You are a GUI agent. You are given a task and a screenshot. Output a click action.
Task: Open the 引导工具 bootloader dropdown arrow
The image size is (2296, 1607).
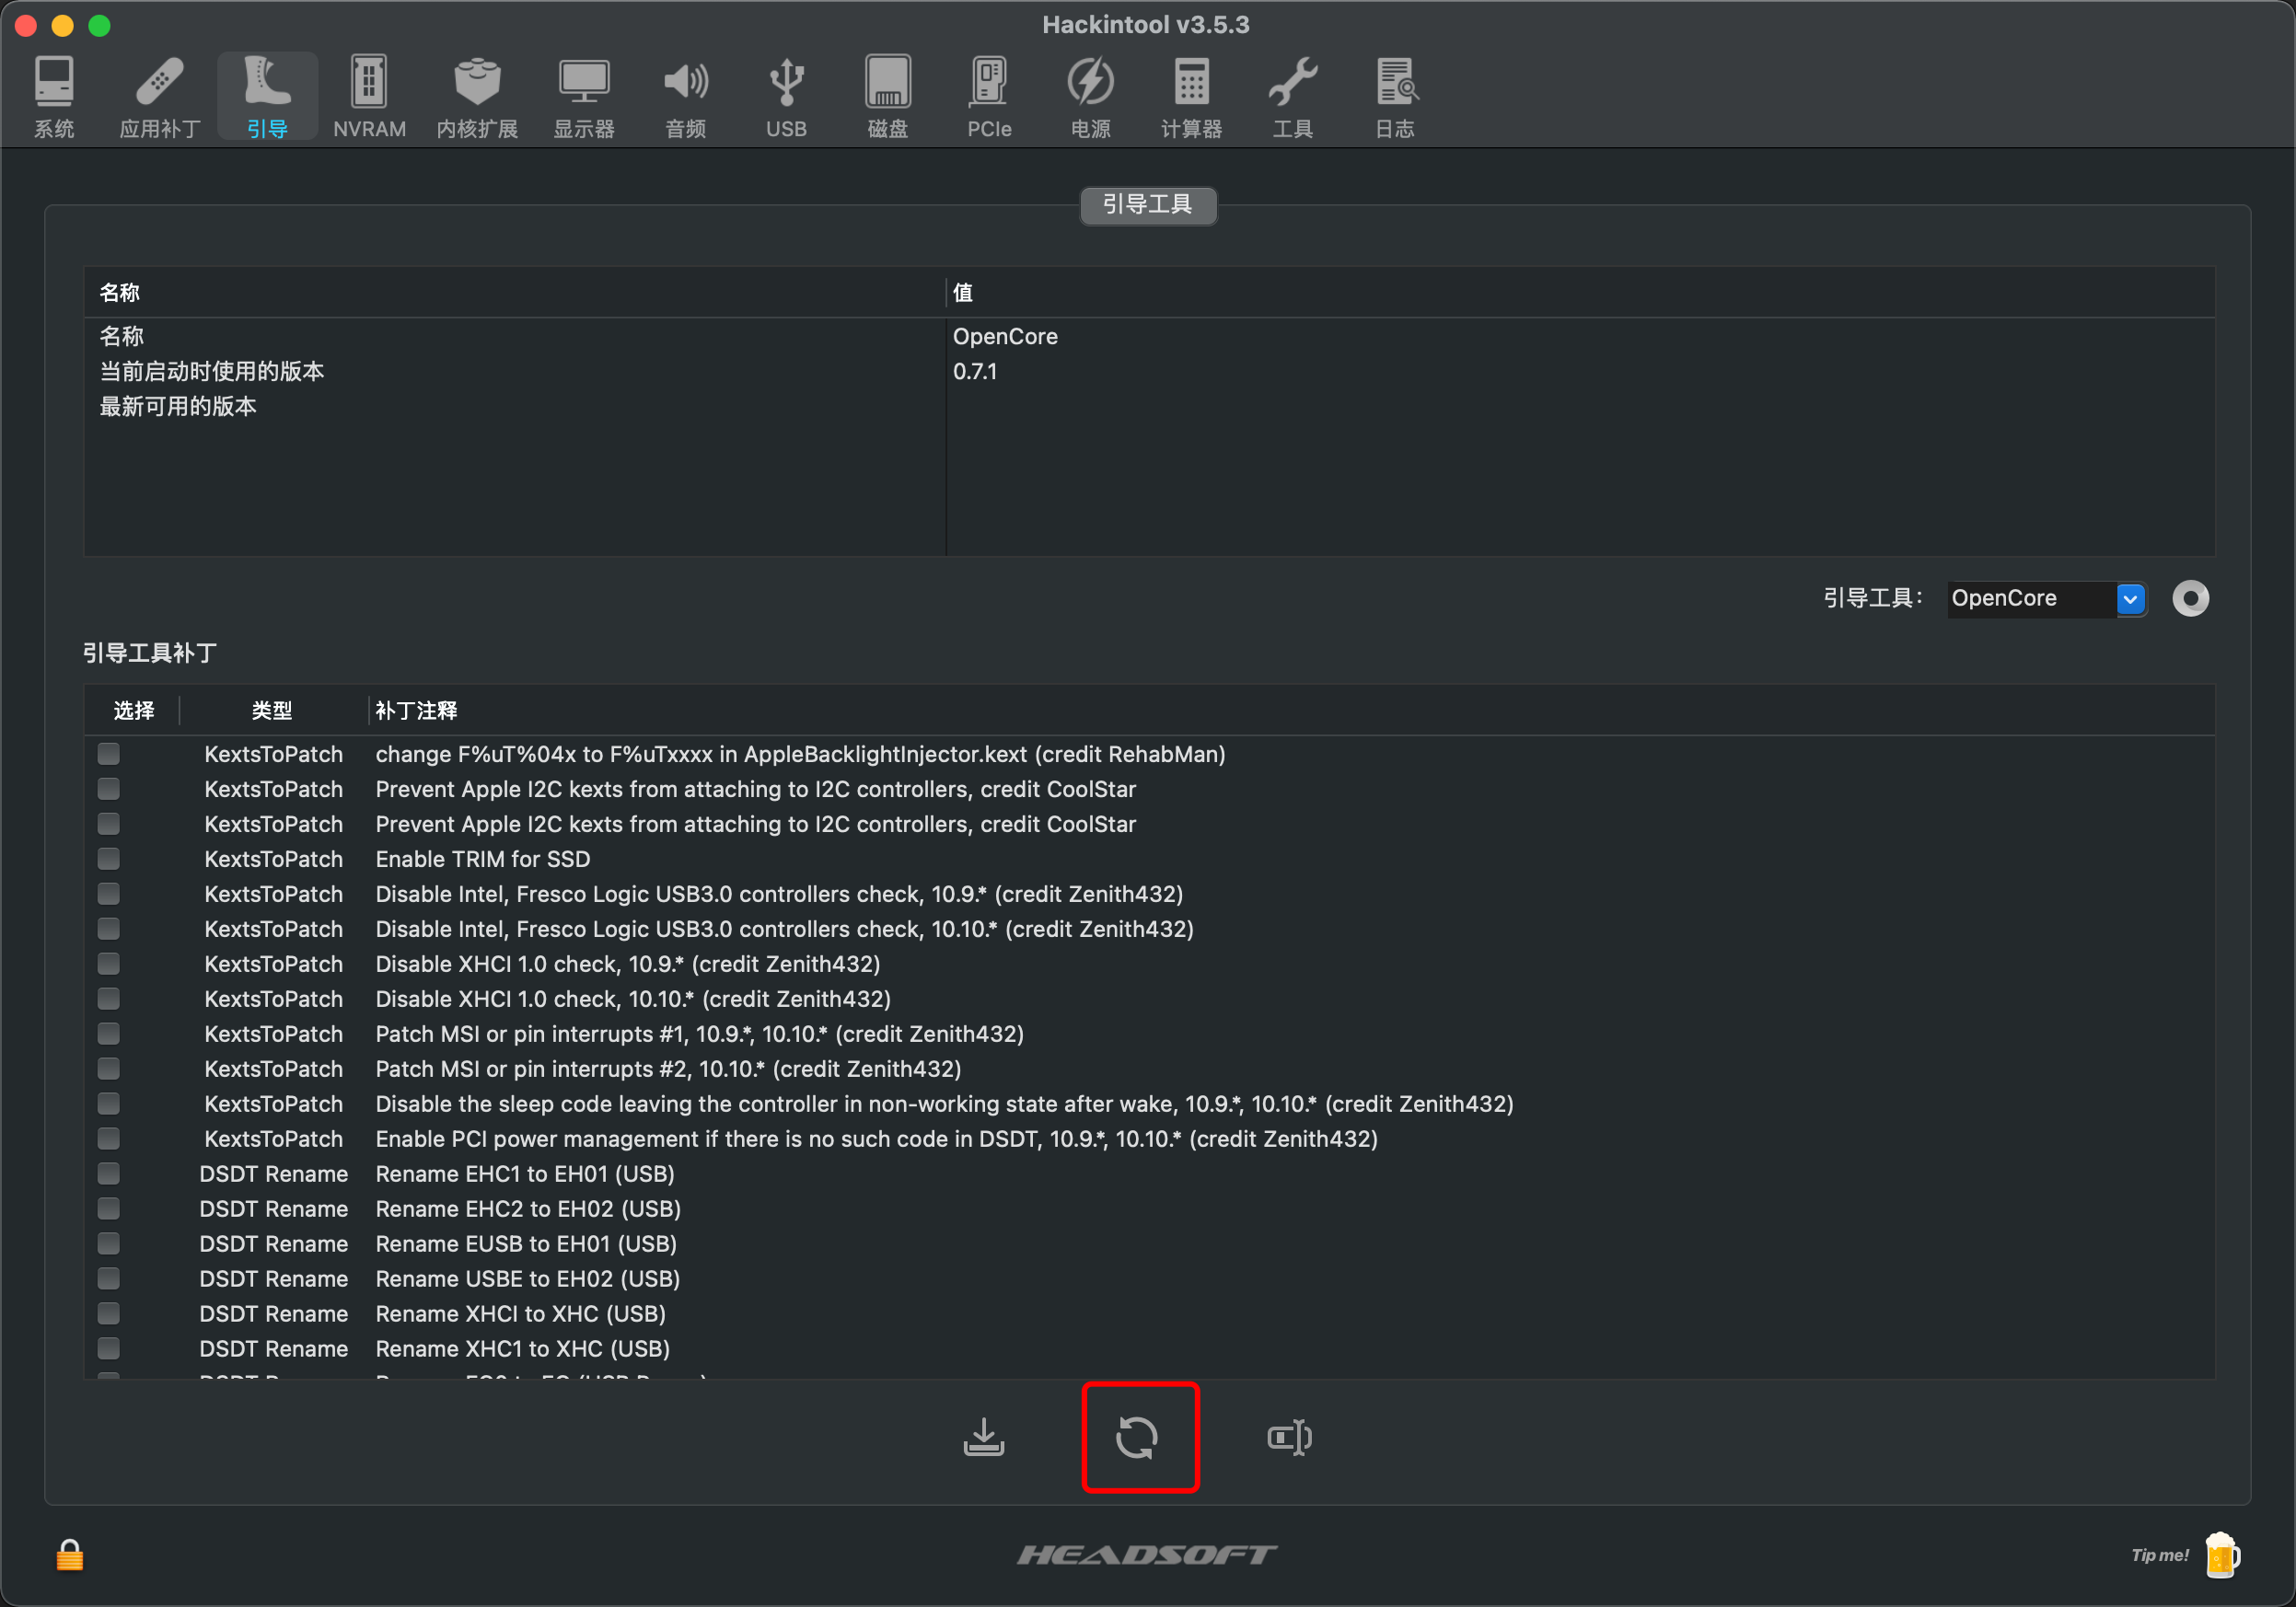(2130, 598)
